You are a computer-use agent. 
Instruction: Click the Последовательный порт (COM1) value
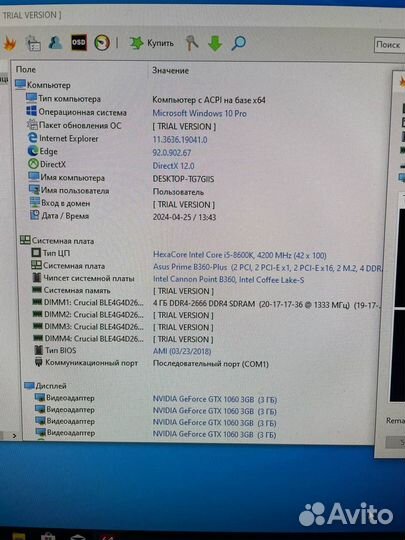pyautogui.click(x=211, y=364)
